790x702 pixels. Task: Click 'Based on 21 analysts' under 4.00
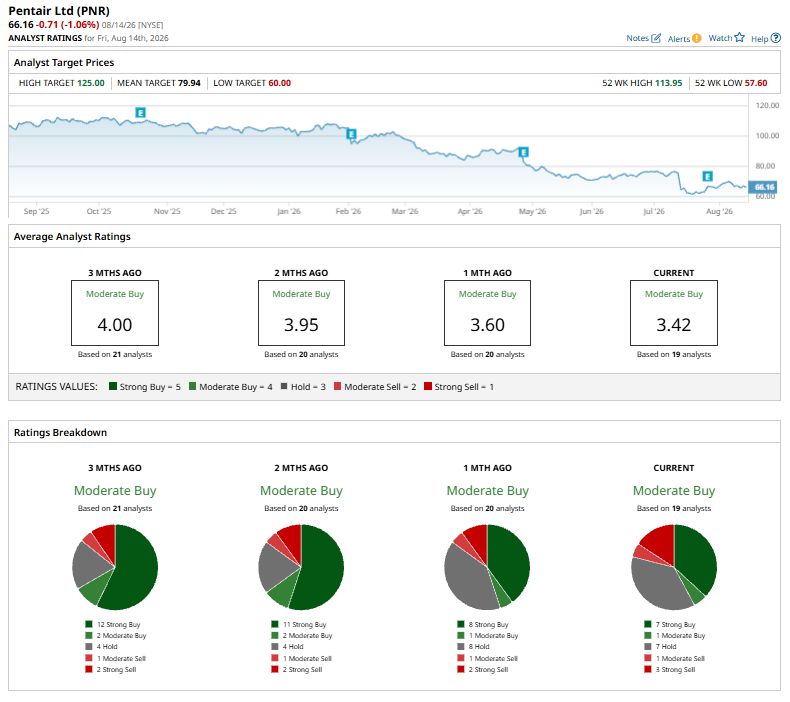(x=115, y=354)
